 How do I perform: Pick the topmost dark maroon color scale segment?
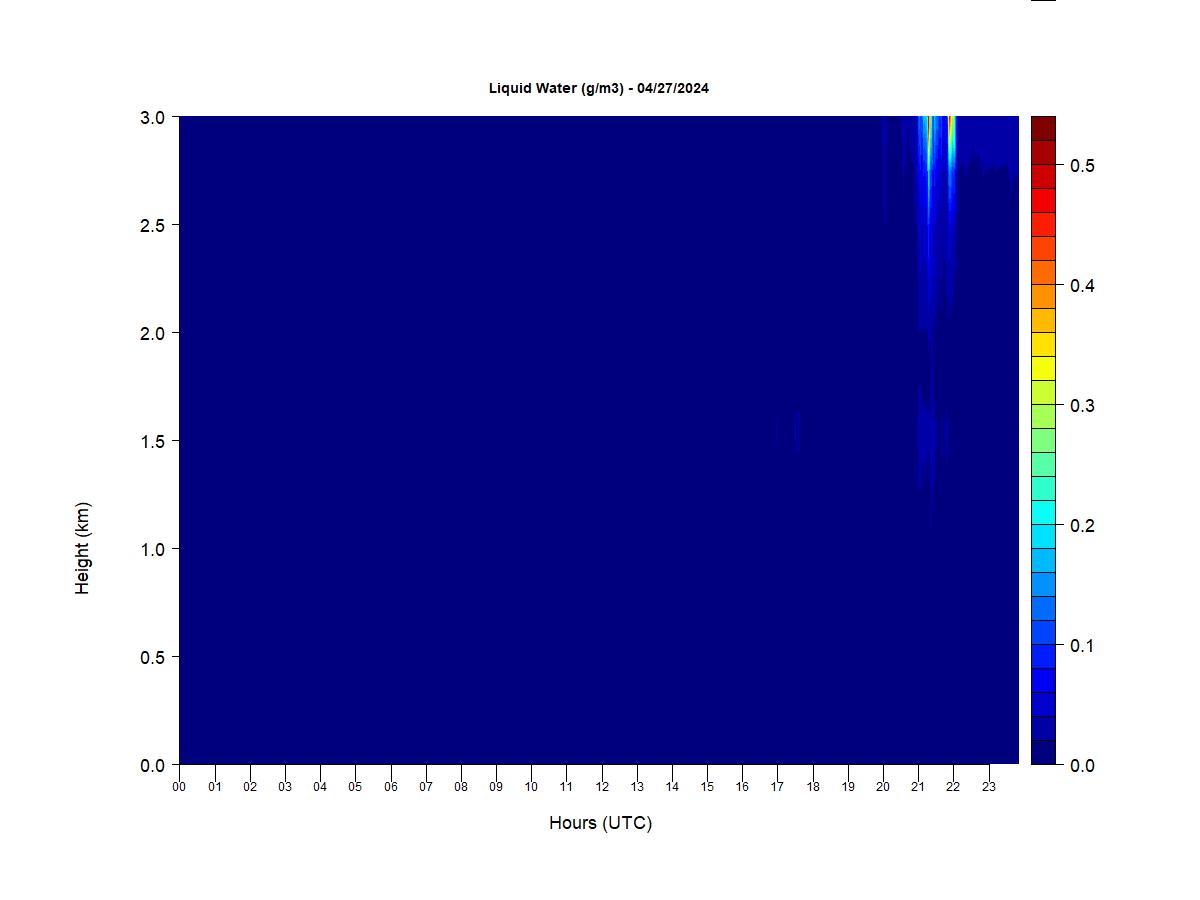tap(1043, 128)
